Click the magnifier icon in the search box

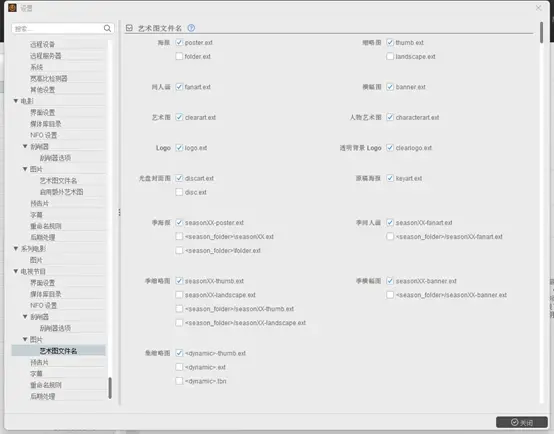click(x=107, y=28)
